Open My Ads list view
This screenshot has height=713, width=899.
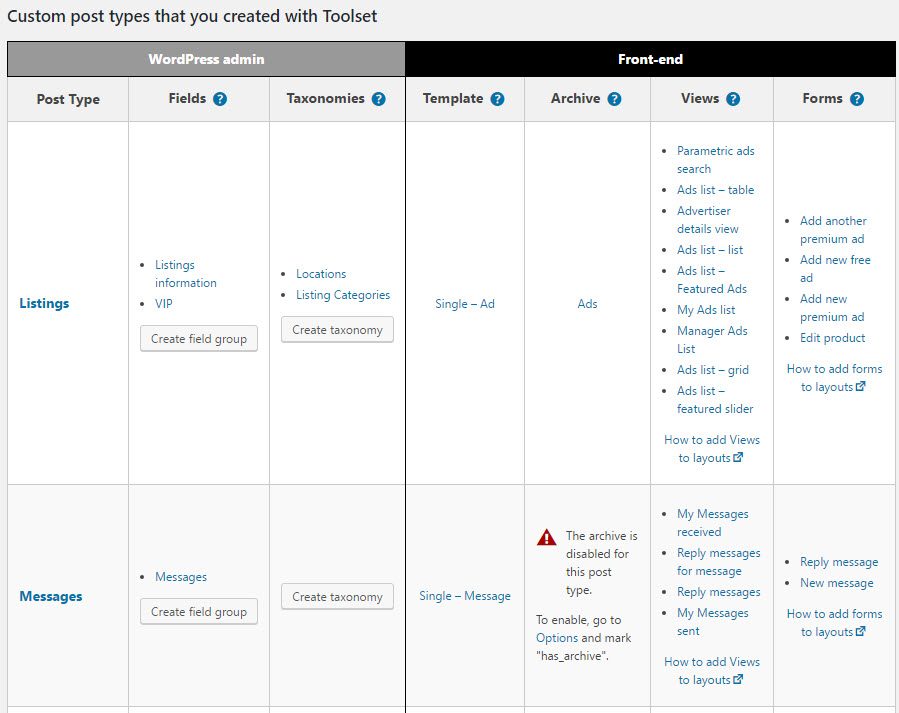point(706,310)
